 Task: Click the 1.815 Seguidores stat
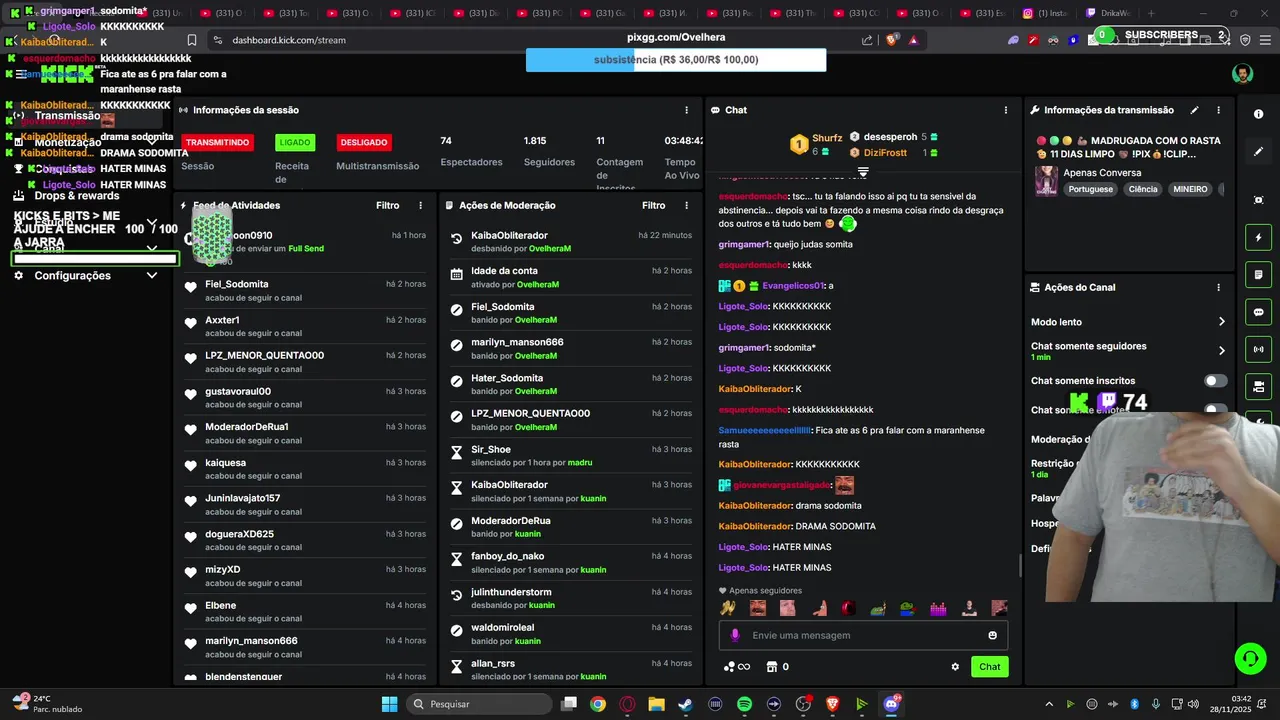549,151
